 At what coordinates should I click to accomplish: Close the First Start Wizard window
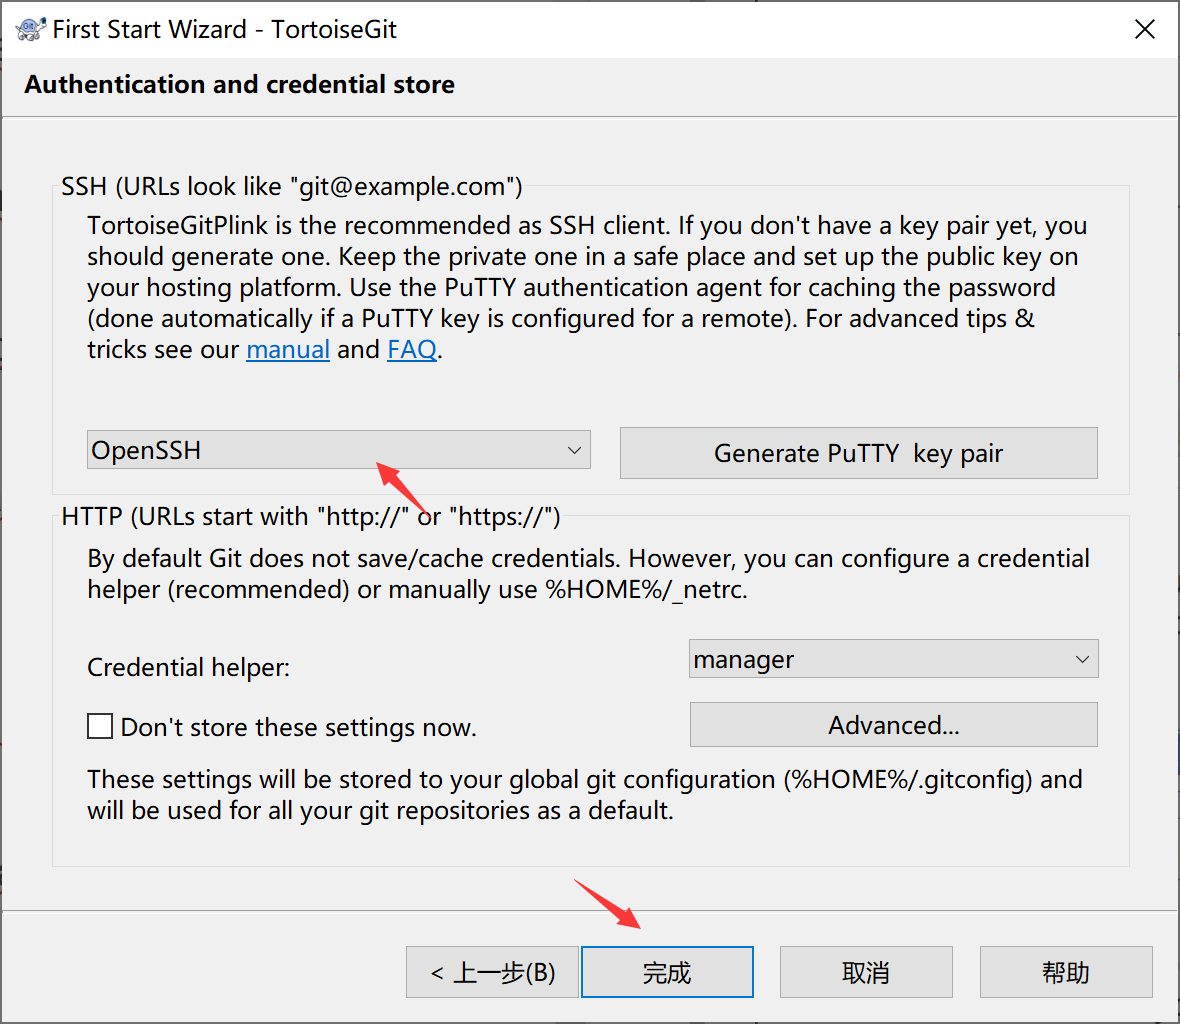1145,29
